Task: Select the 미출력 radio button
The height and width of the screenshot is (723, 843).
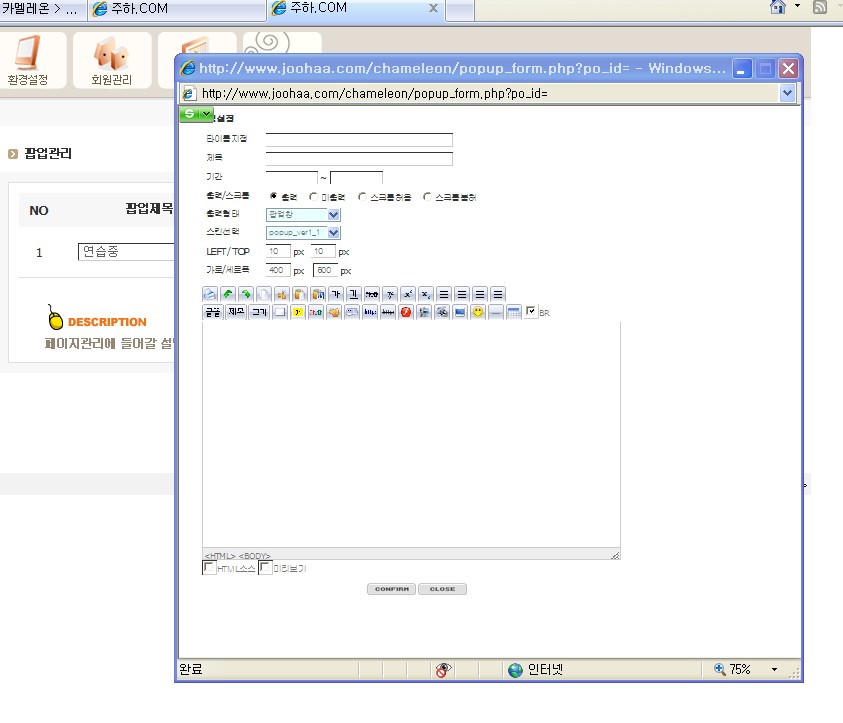Action: coord(313,197)
